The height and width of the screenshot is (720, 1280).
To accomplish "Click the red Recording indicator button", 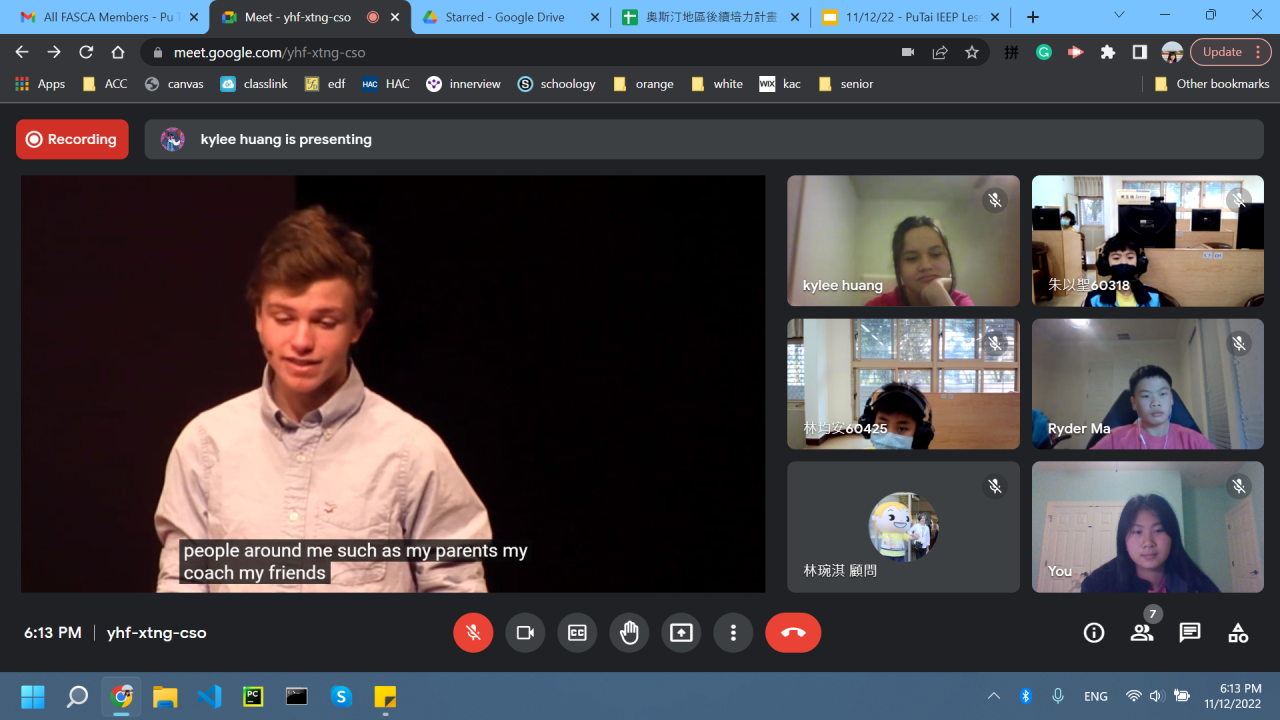I will [x=72, y=139].
